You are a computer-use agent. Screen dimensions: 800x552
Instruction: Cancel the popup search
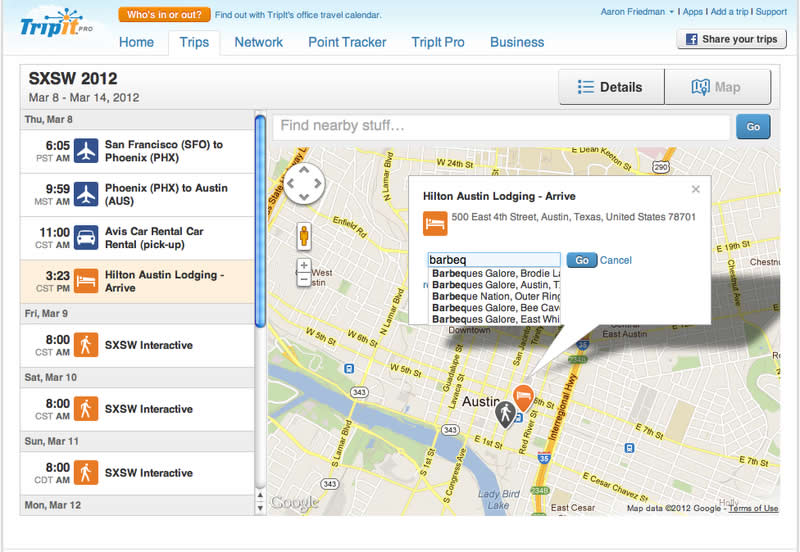tap(616, 260)
